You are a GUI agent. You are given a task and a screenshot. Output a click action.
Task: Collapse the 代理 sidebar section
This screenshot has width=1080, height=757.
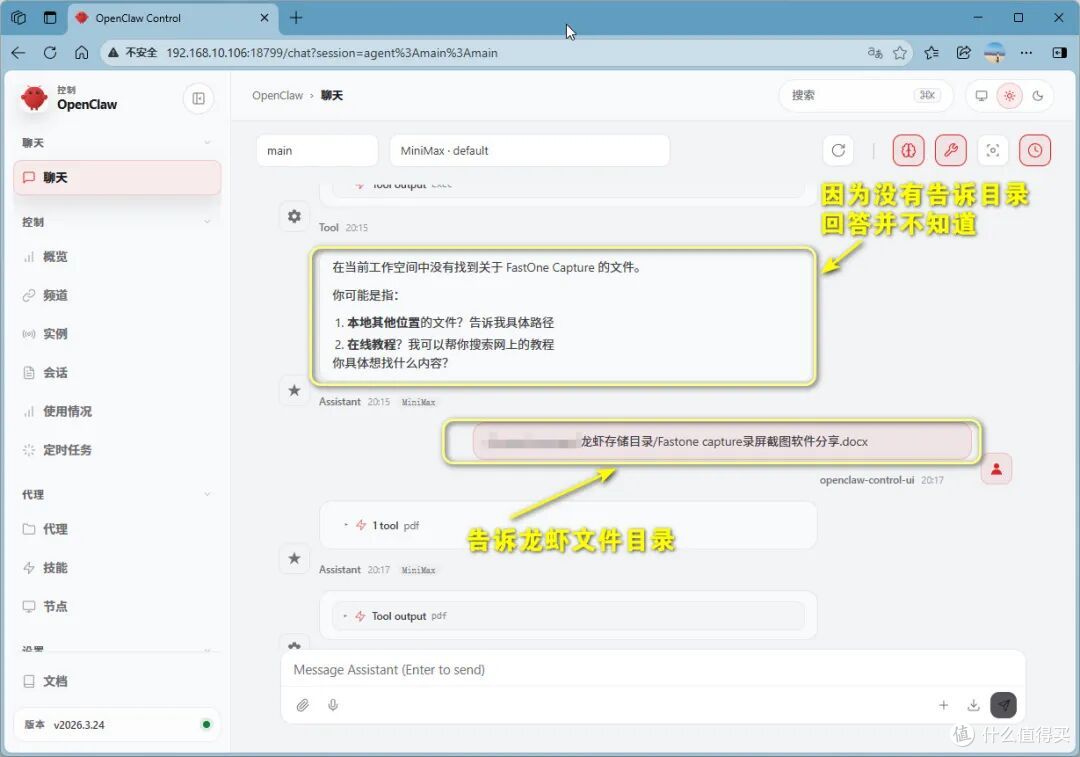click(117, 495)
